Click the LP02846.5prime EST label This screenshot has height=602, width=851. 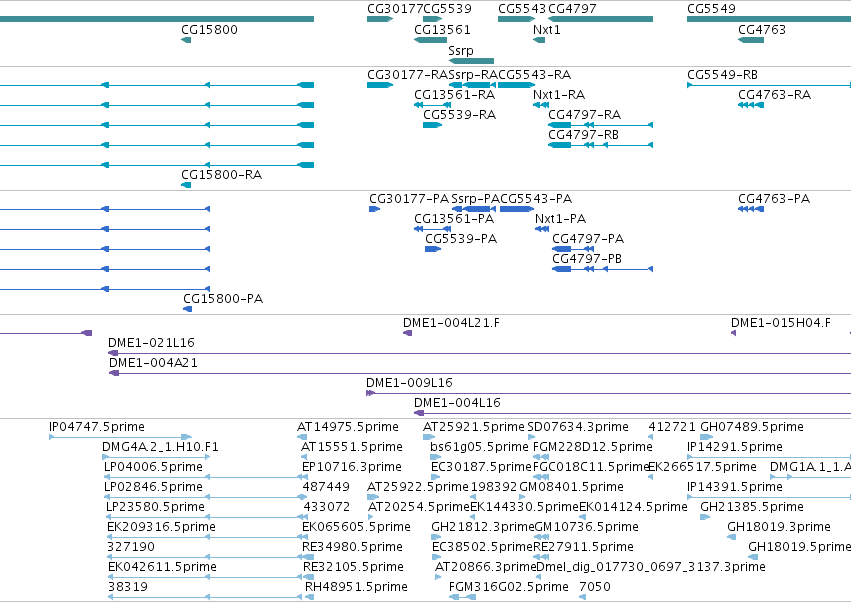click(x=153, y=487)
